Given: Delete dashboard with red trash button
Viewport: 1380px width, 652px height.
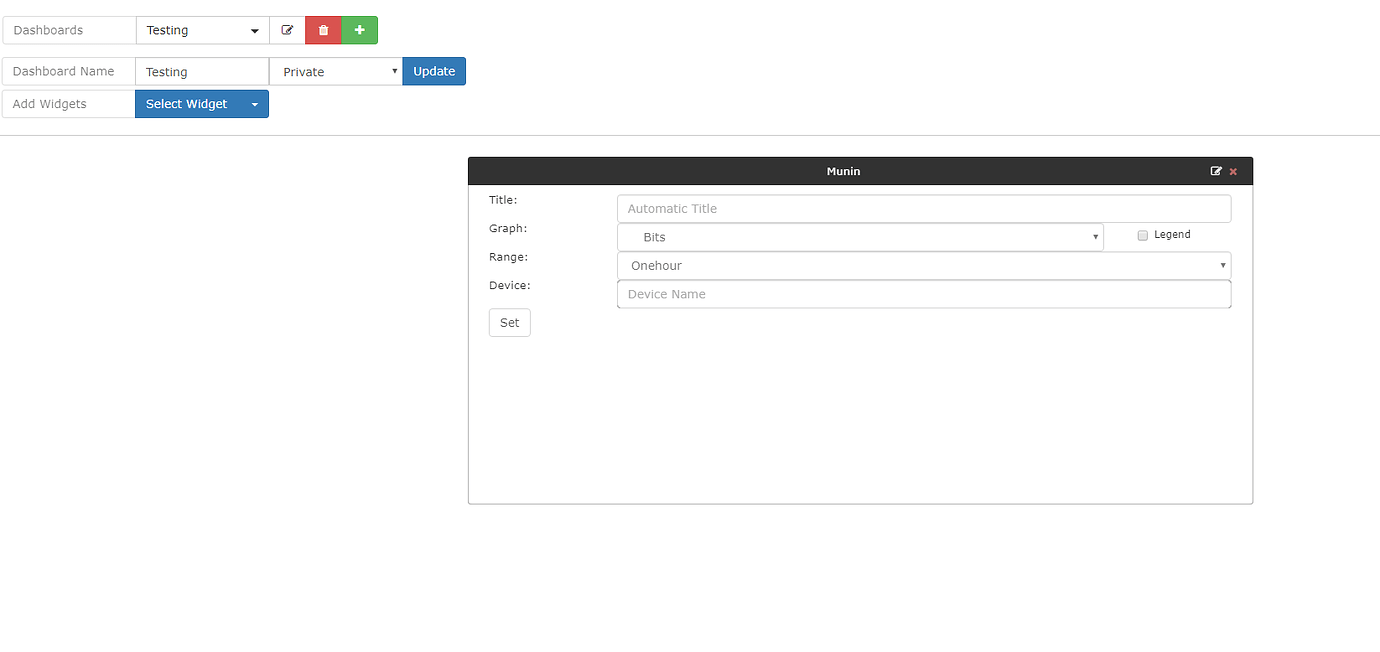Looking at the screenshot, I should click(323, 30).
